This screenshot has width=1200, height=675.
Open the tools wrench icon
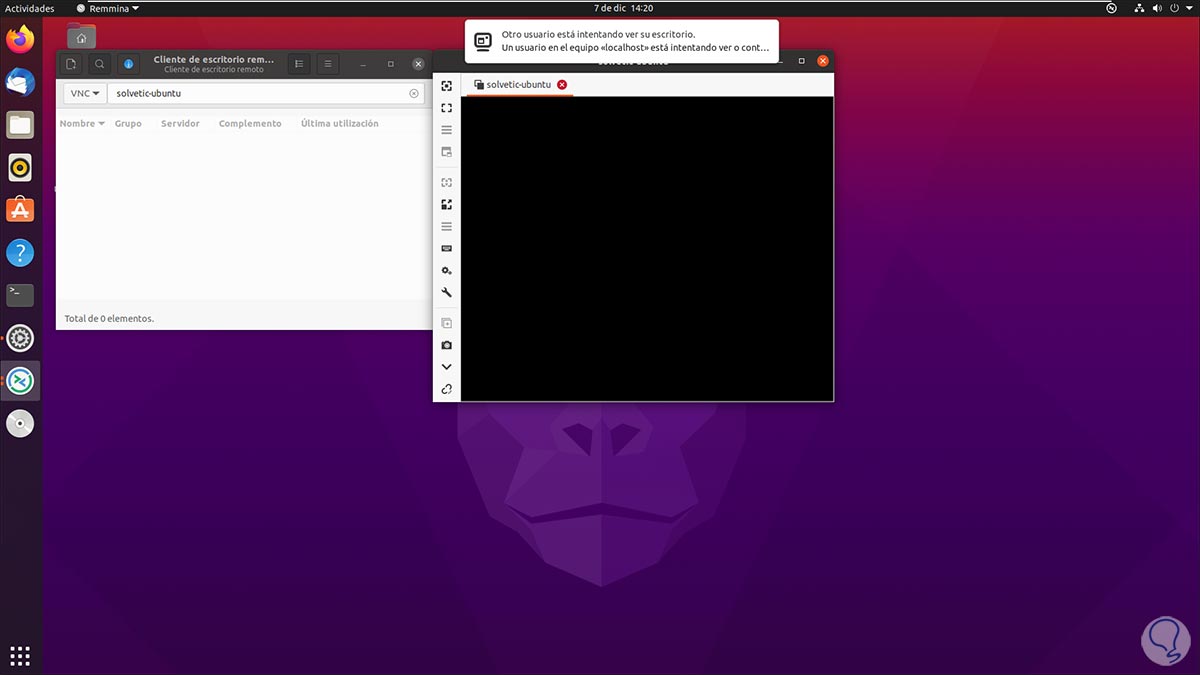click(447, 293)
